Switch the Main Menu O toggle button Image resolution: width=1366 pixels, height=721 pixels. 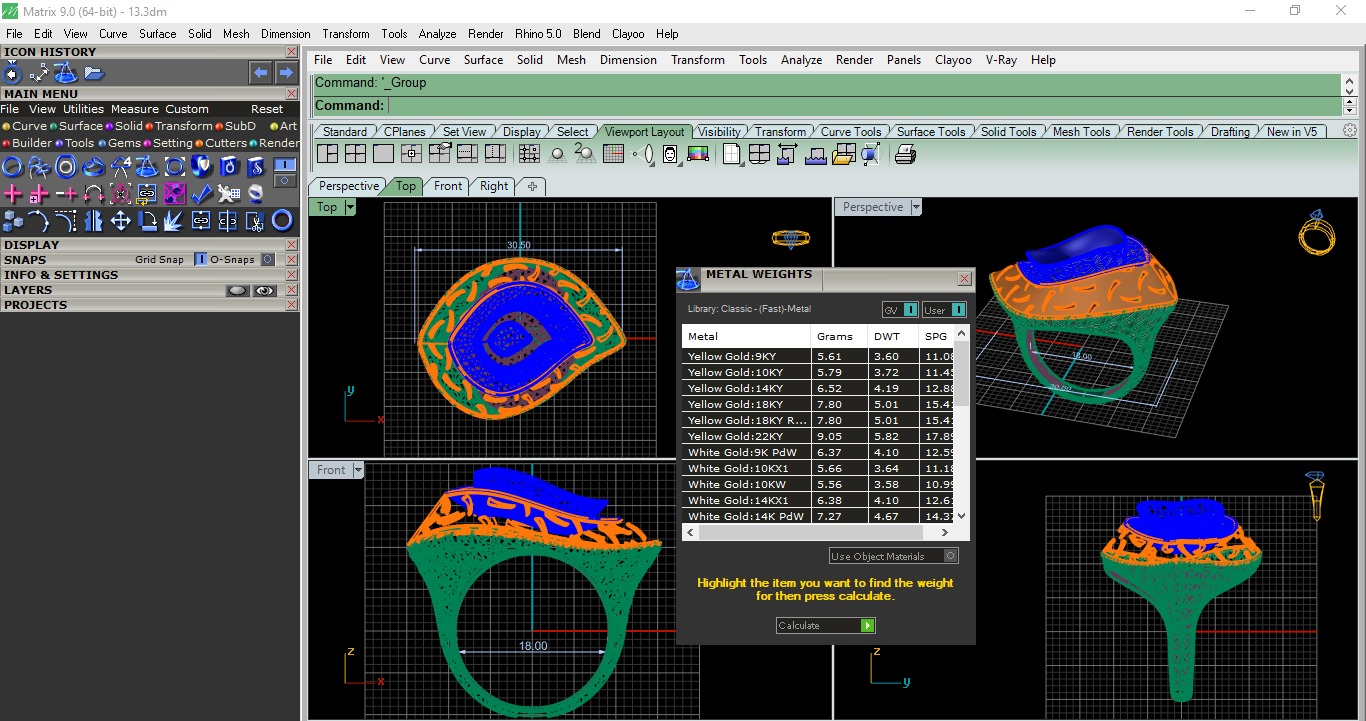pyautogui.click(x=285, y=180)
